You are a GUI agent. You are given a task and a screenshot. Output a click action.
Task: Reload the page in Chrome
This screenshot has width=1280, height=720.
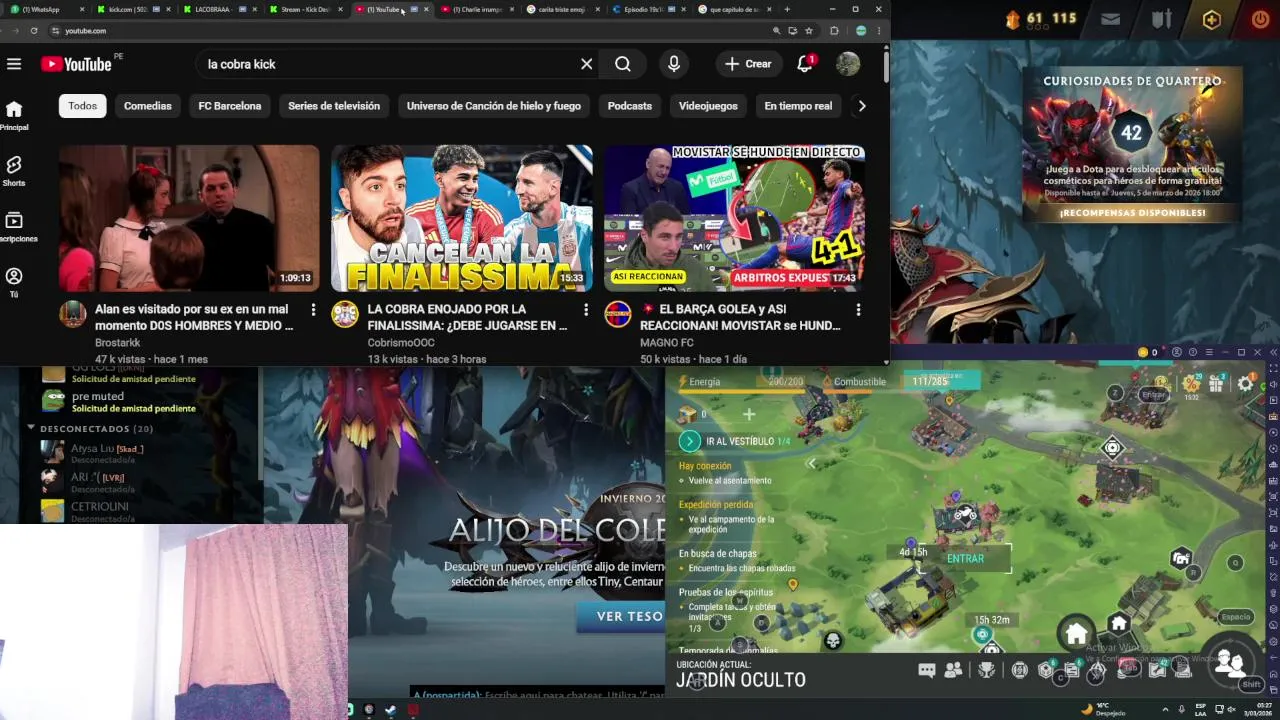(34, 31)
